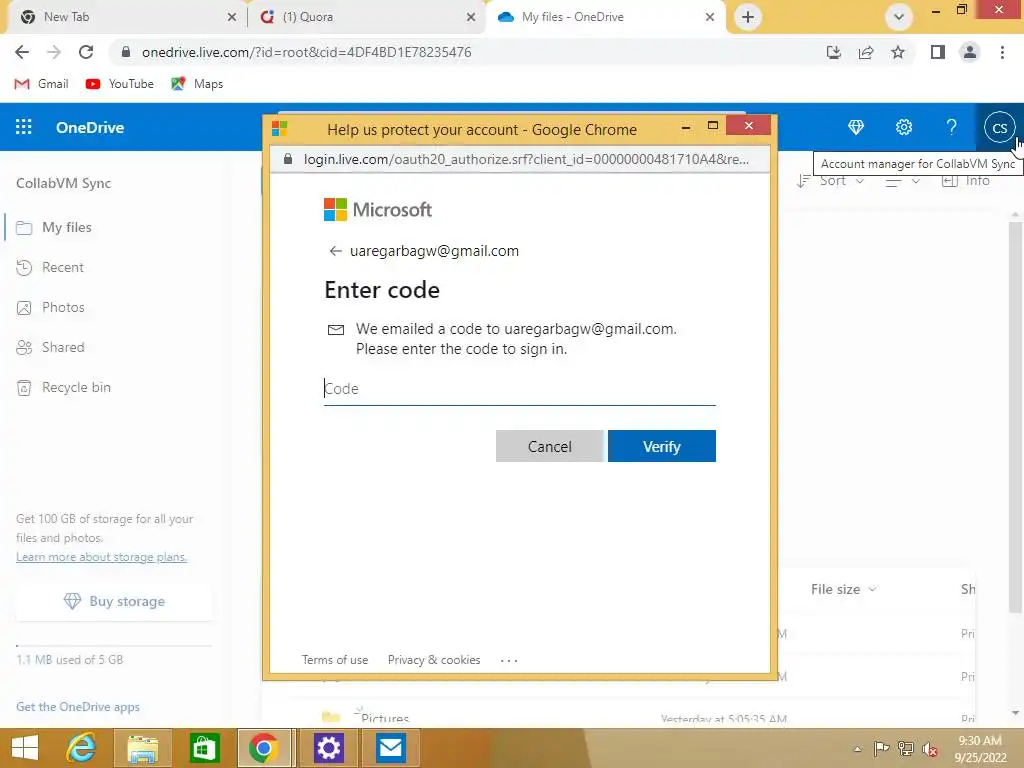Click the Cancel button in the dialog
Viewport: 1024px width, 768px height.
(549, 446)
